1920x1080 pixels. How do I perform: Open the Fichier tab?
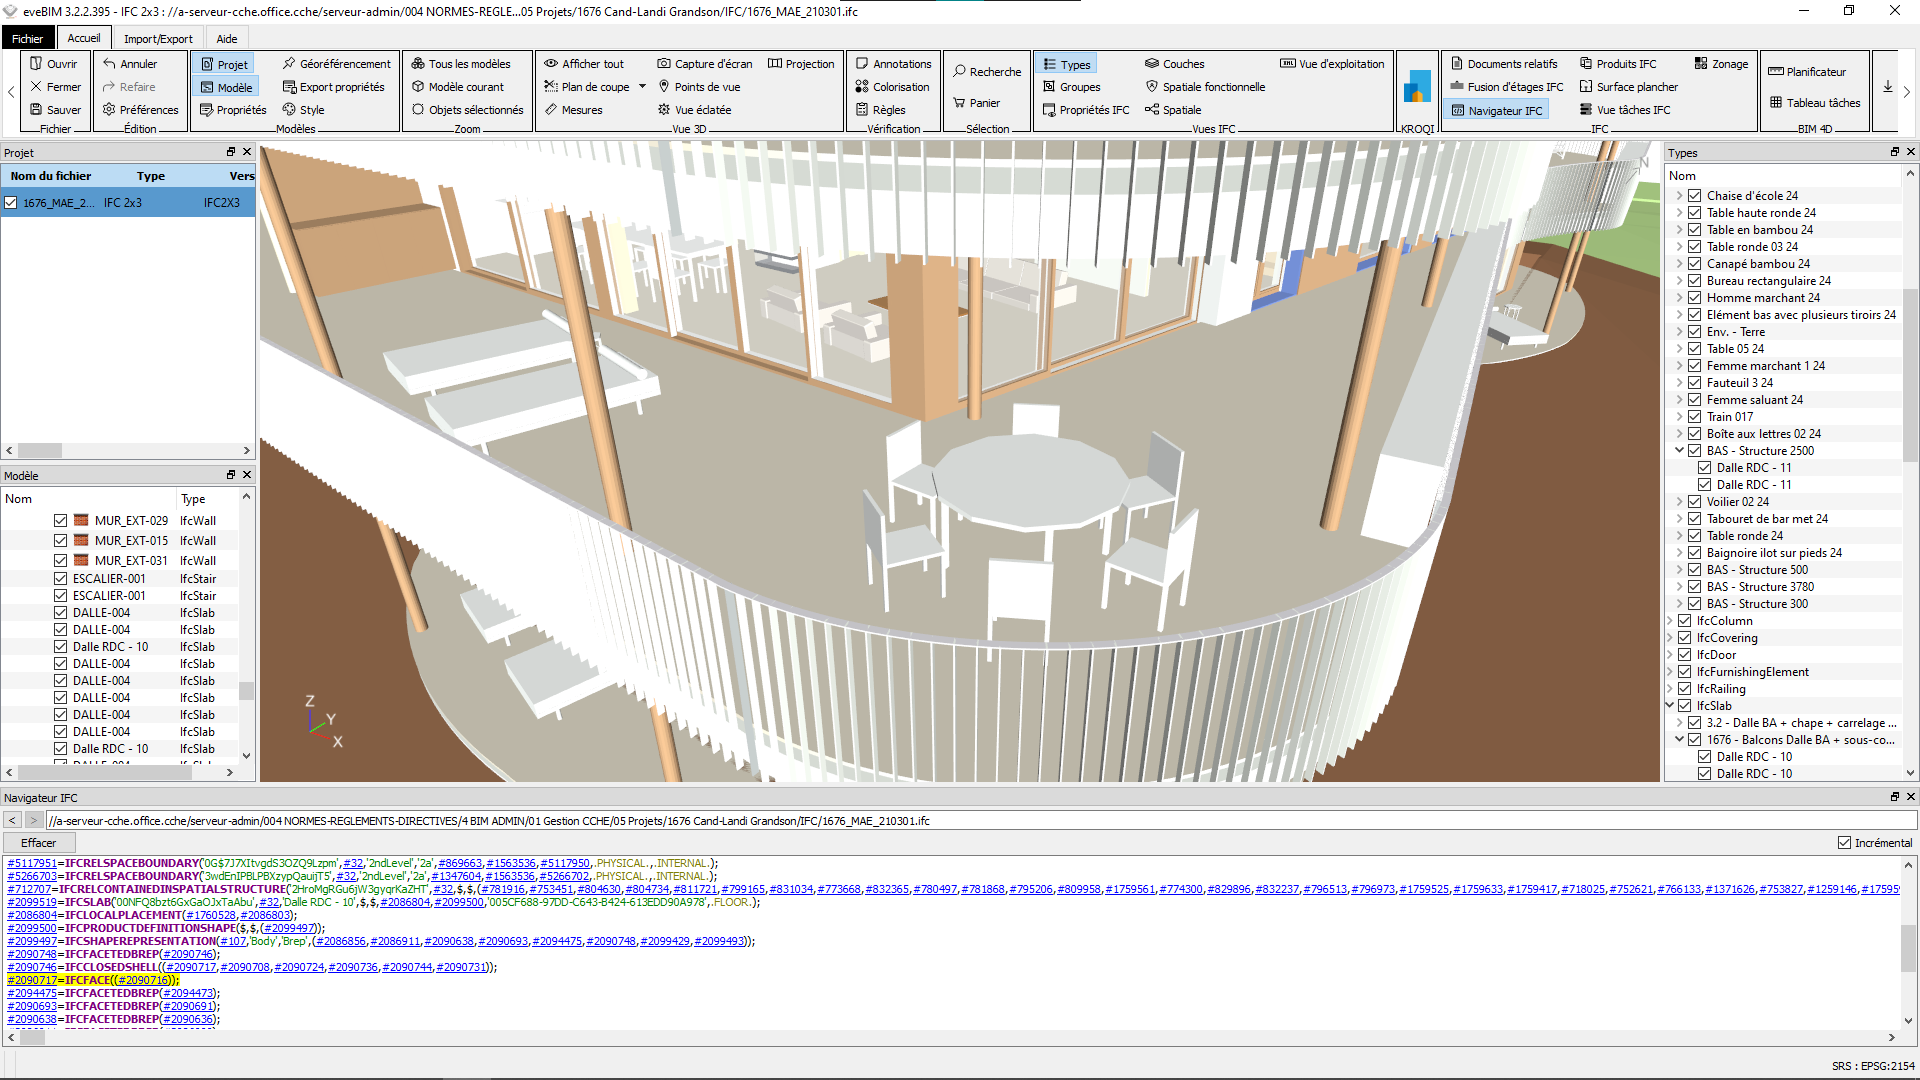tap(28, 39)
